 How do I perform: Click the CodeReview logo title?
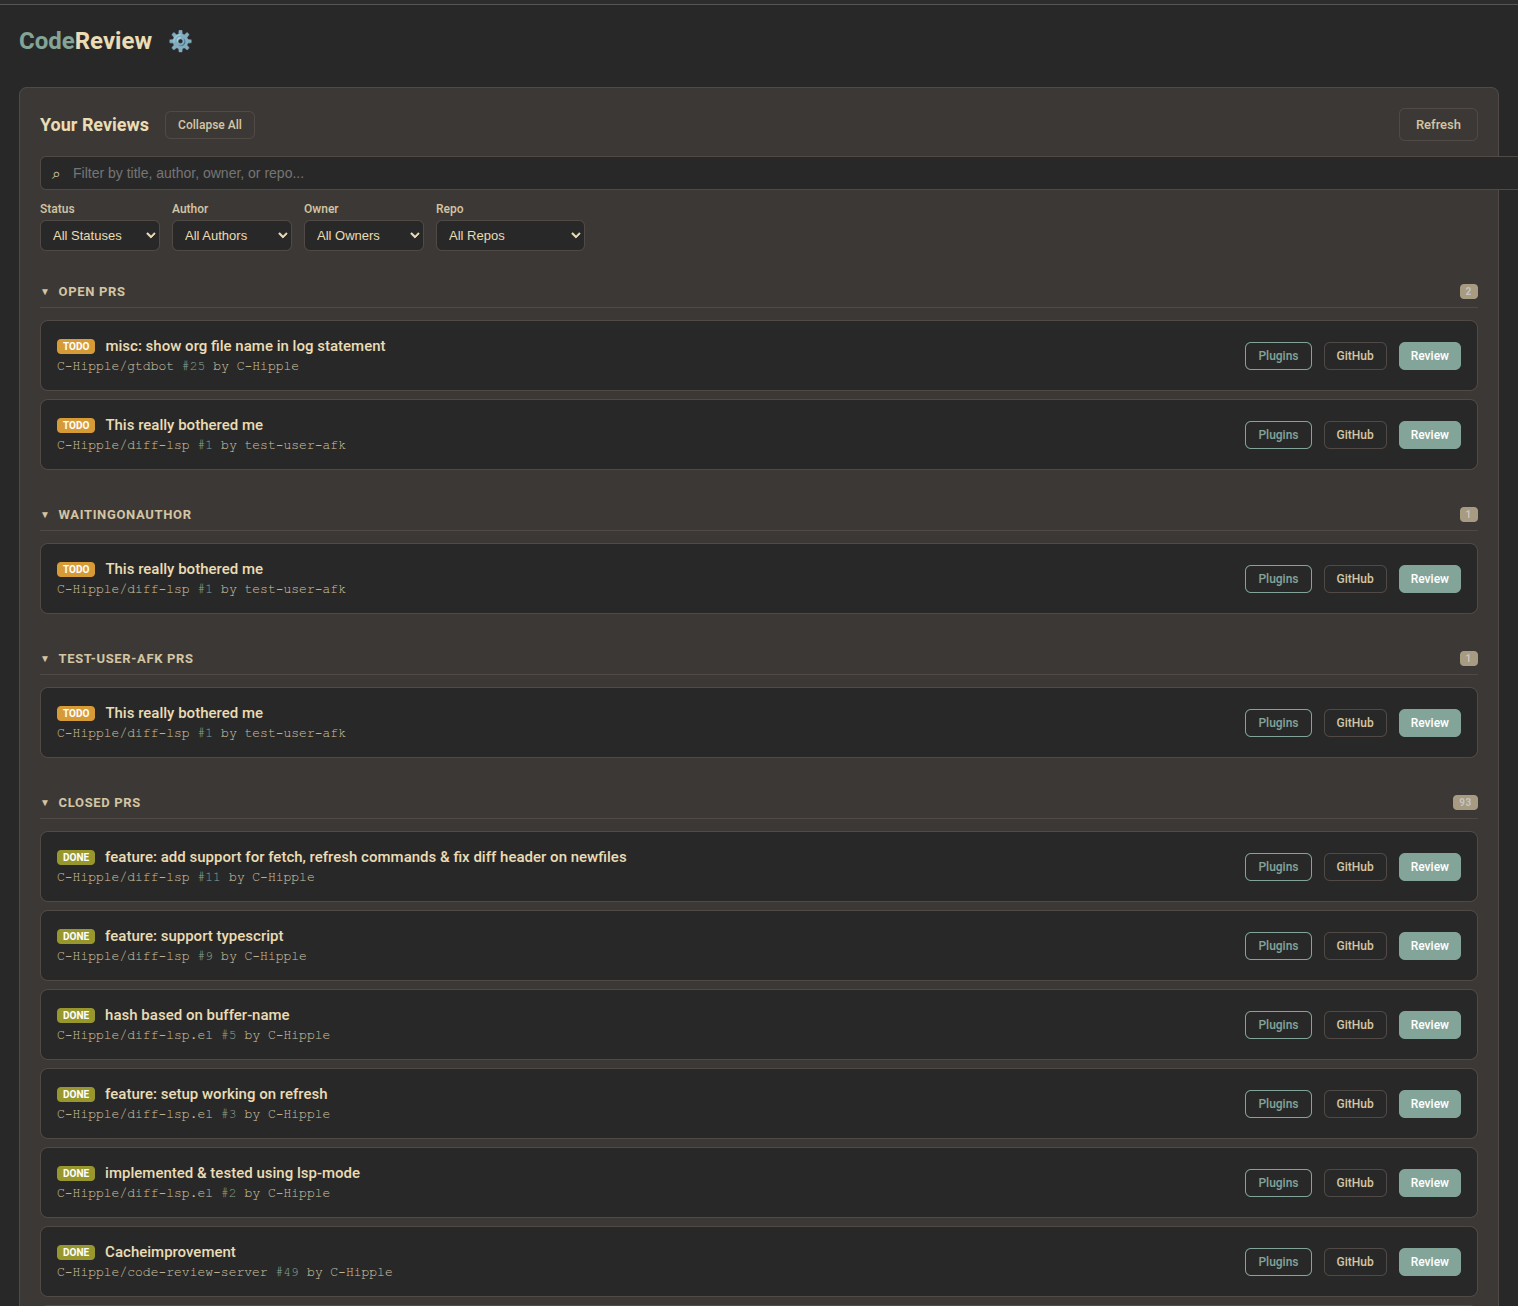(x=86, y=41)
